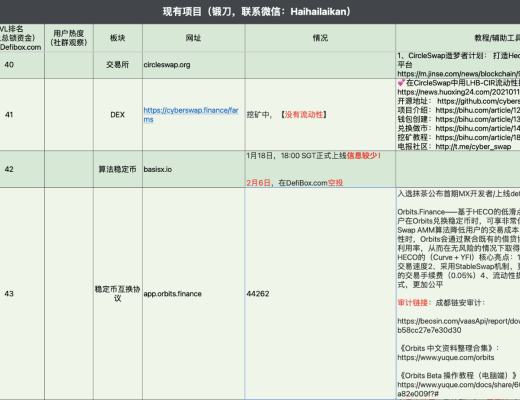Select the DEX category cell
The image size is (520, 400).
click(118, 115)
